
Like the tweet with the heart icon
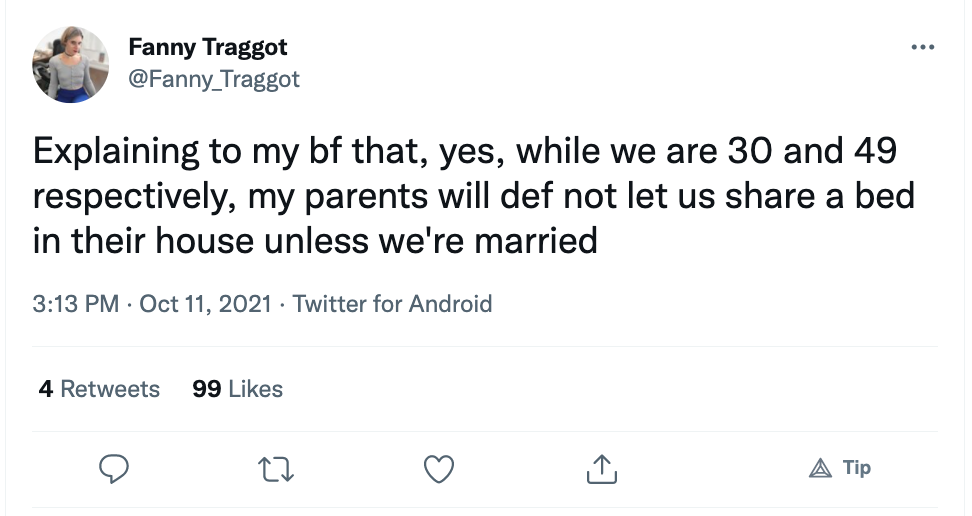coord(439,469)
